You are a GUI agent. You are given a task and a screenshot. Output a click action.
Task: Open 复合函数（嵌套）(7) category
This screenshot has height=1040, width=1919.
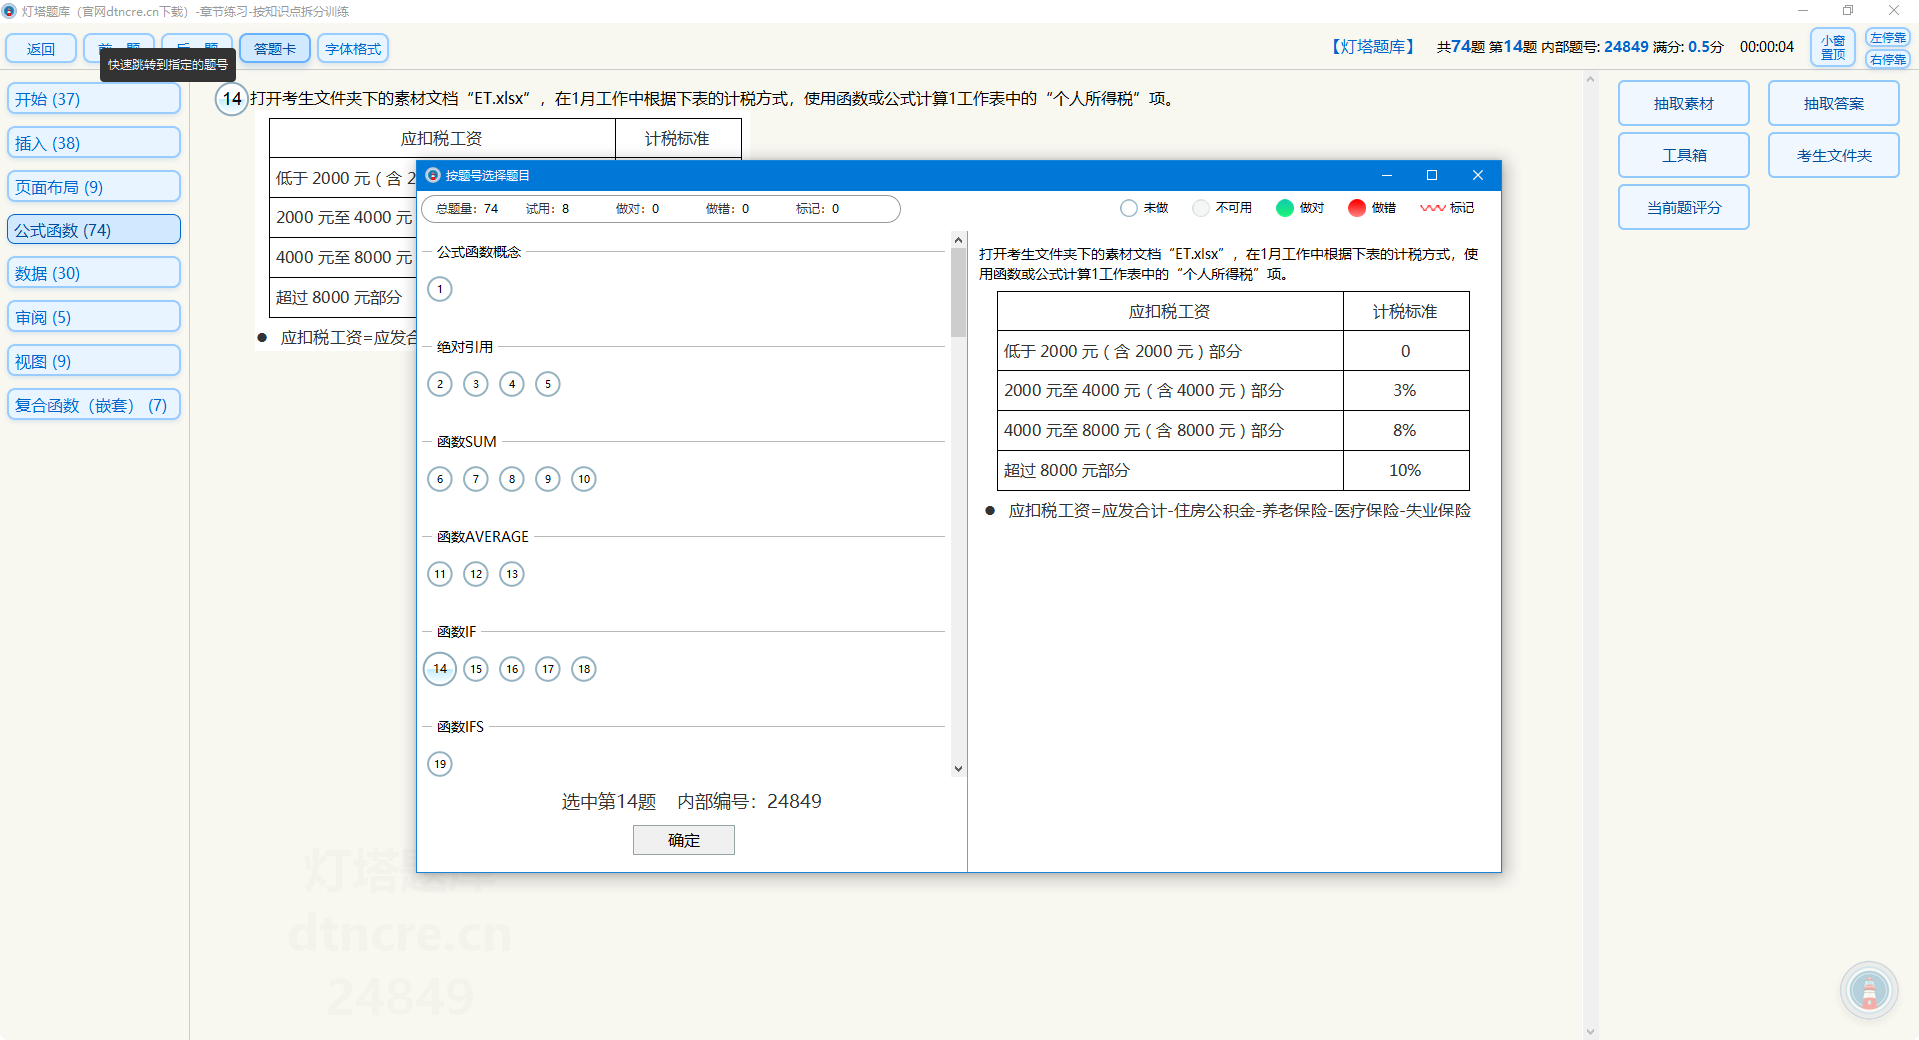[x=94, y=405]
